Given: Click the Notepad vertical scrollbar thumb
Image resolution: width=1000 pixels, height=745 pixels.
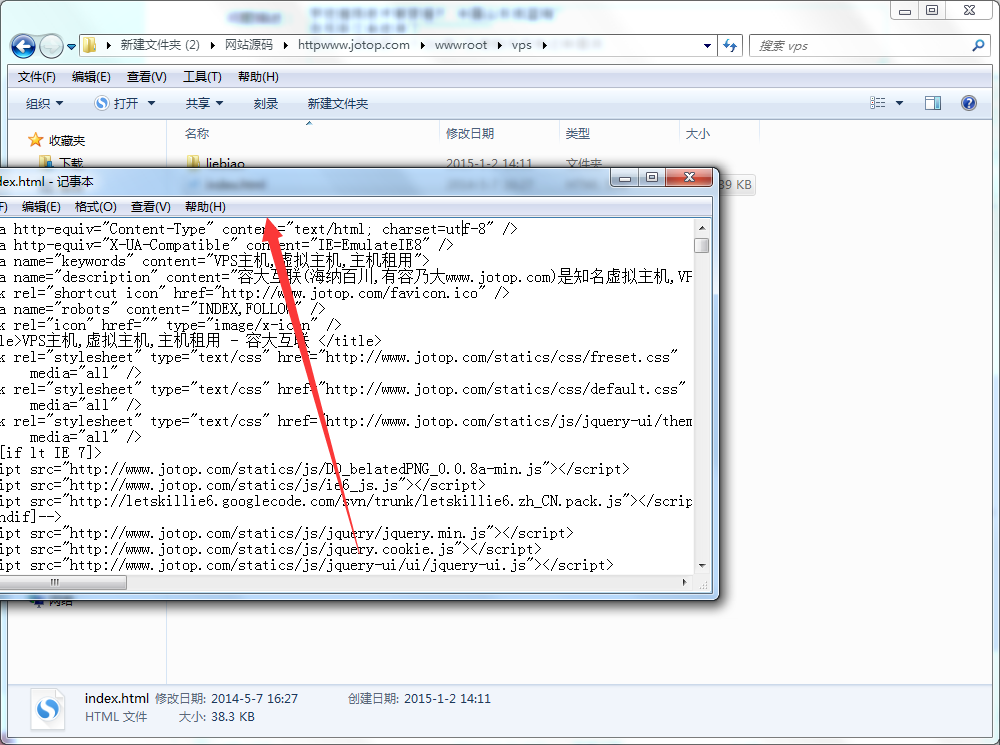Looking at the screenshot, I should [x=702, y=246].
